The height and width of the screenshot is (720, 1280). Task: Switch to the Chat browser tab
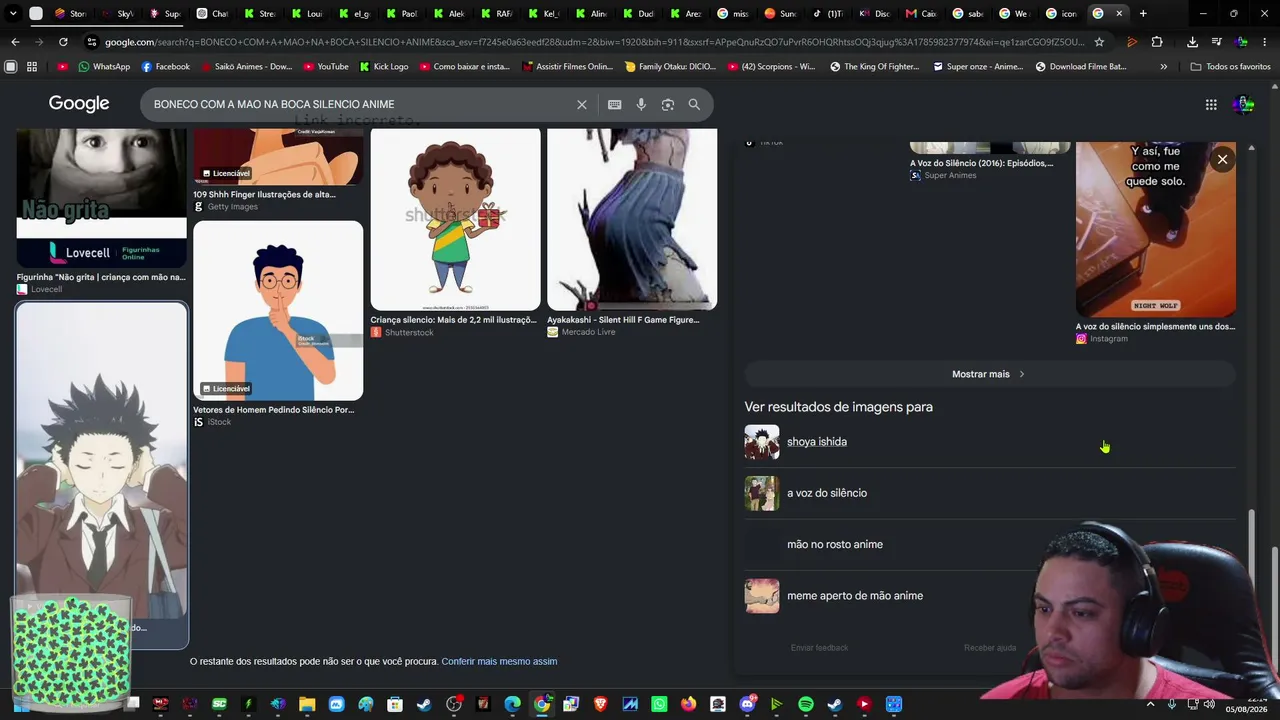coord(212,14)
